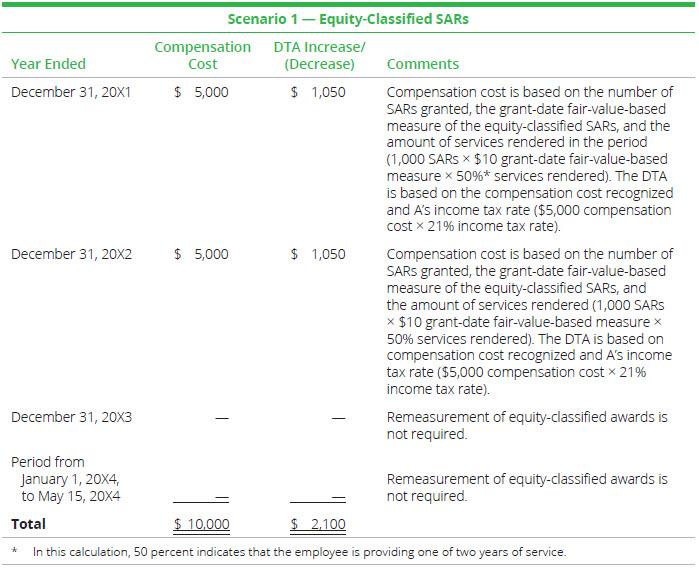Click the 20X4 period remeasurement comment

[526, 487]
